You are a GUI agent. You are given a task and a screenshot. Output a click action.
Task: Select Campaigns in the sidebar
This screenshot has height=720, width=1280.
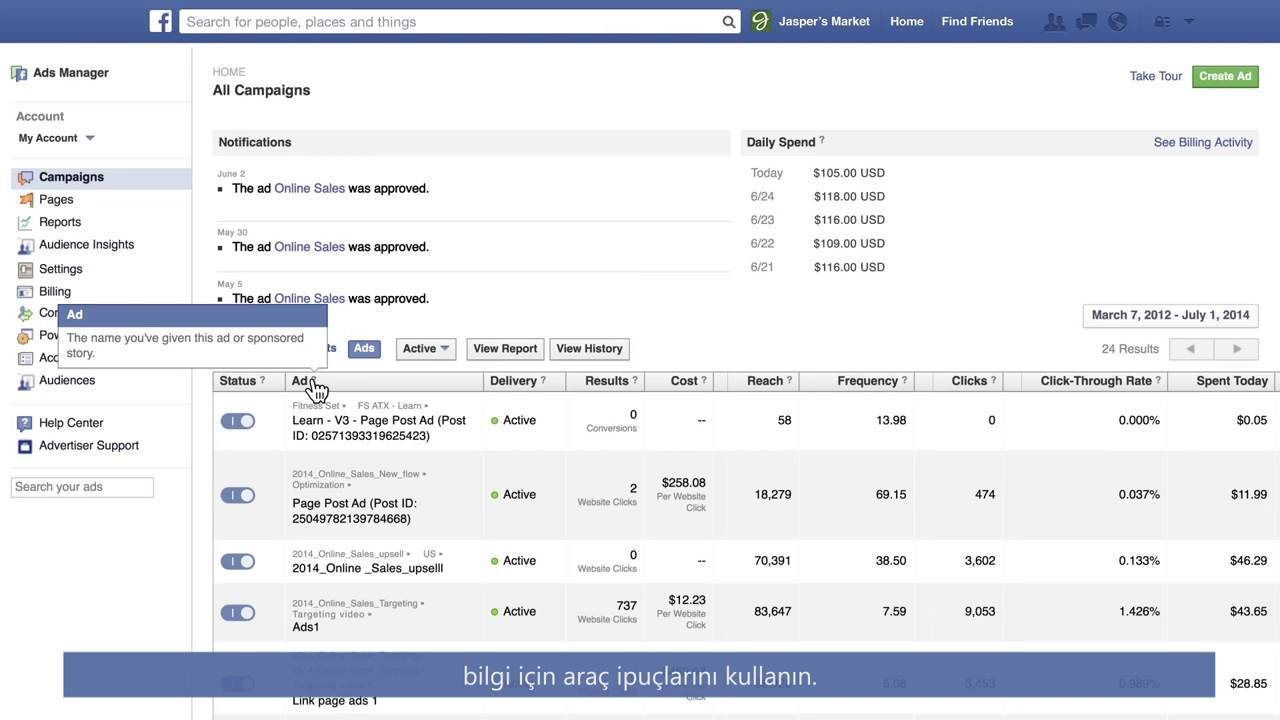[71, 177]
